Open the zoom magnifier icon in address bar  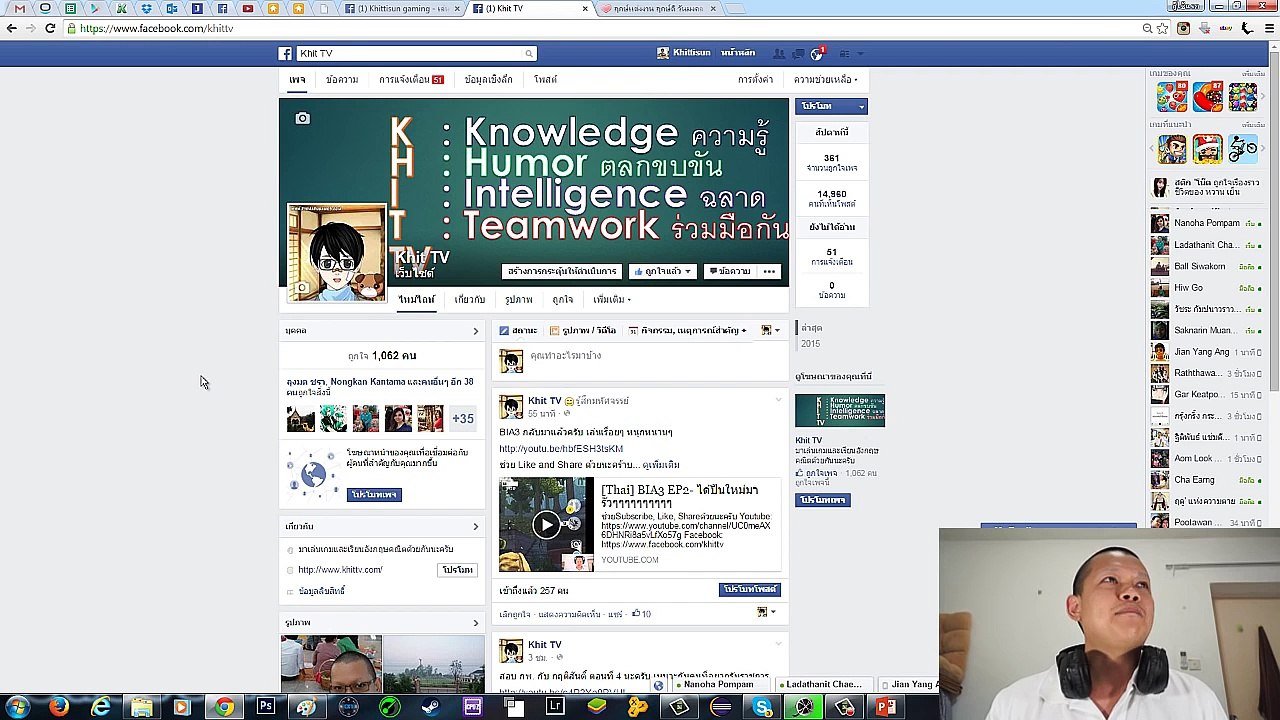[1147, 28]
